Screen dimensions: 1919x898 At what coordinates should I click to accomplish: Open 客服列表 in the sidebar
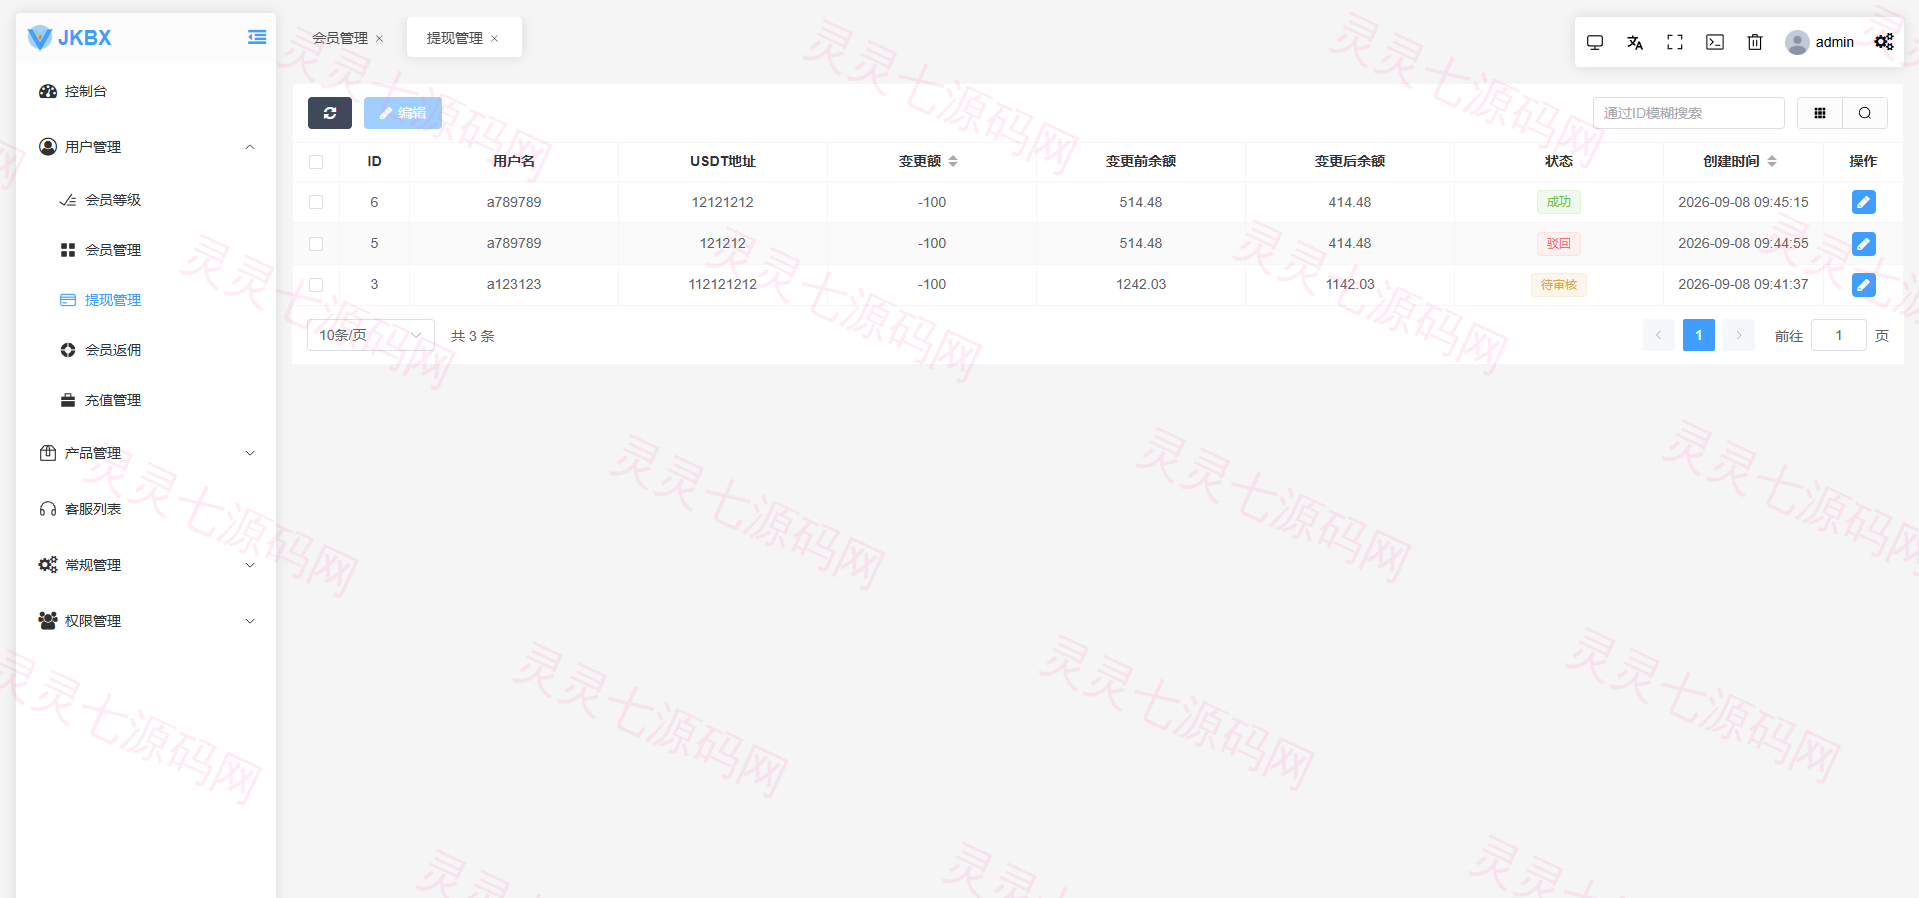click(146, 509)
